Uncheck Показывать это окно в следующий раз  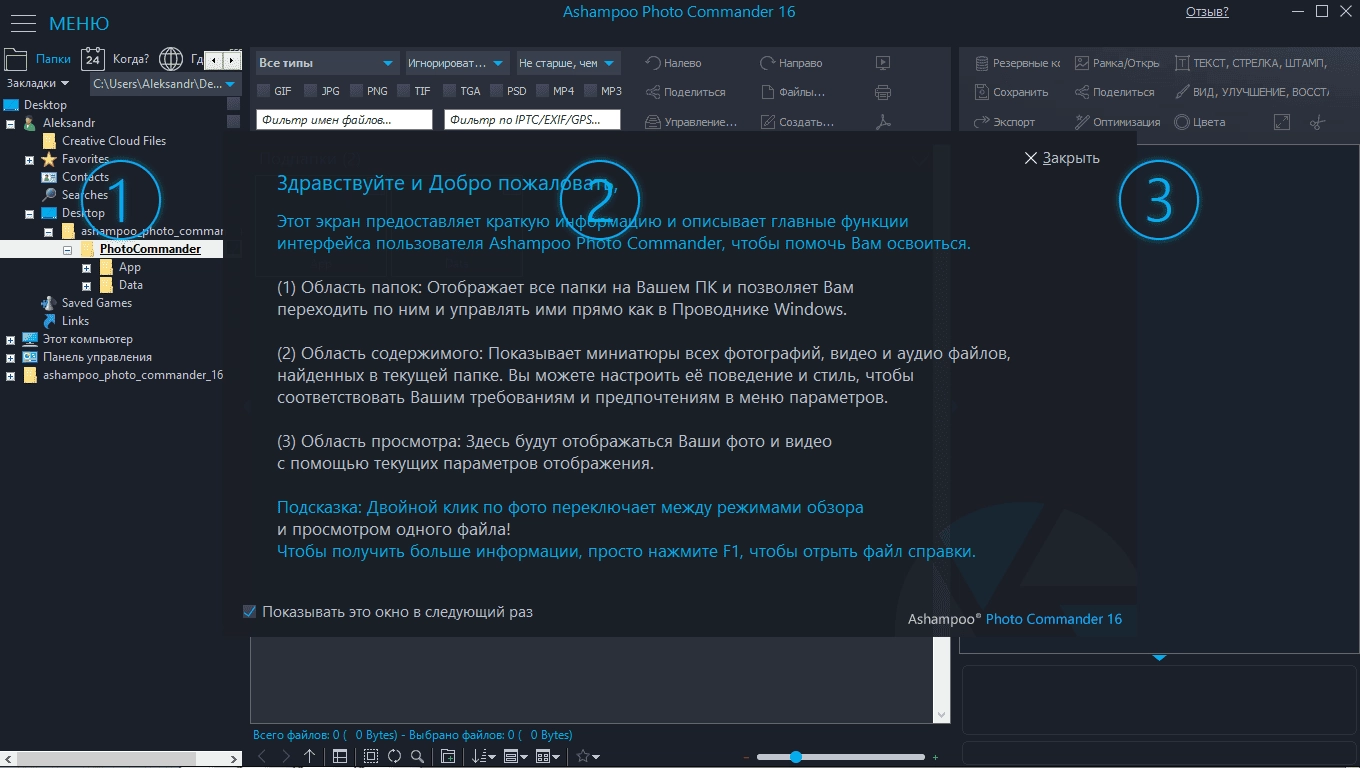tap(250, 611)
